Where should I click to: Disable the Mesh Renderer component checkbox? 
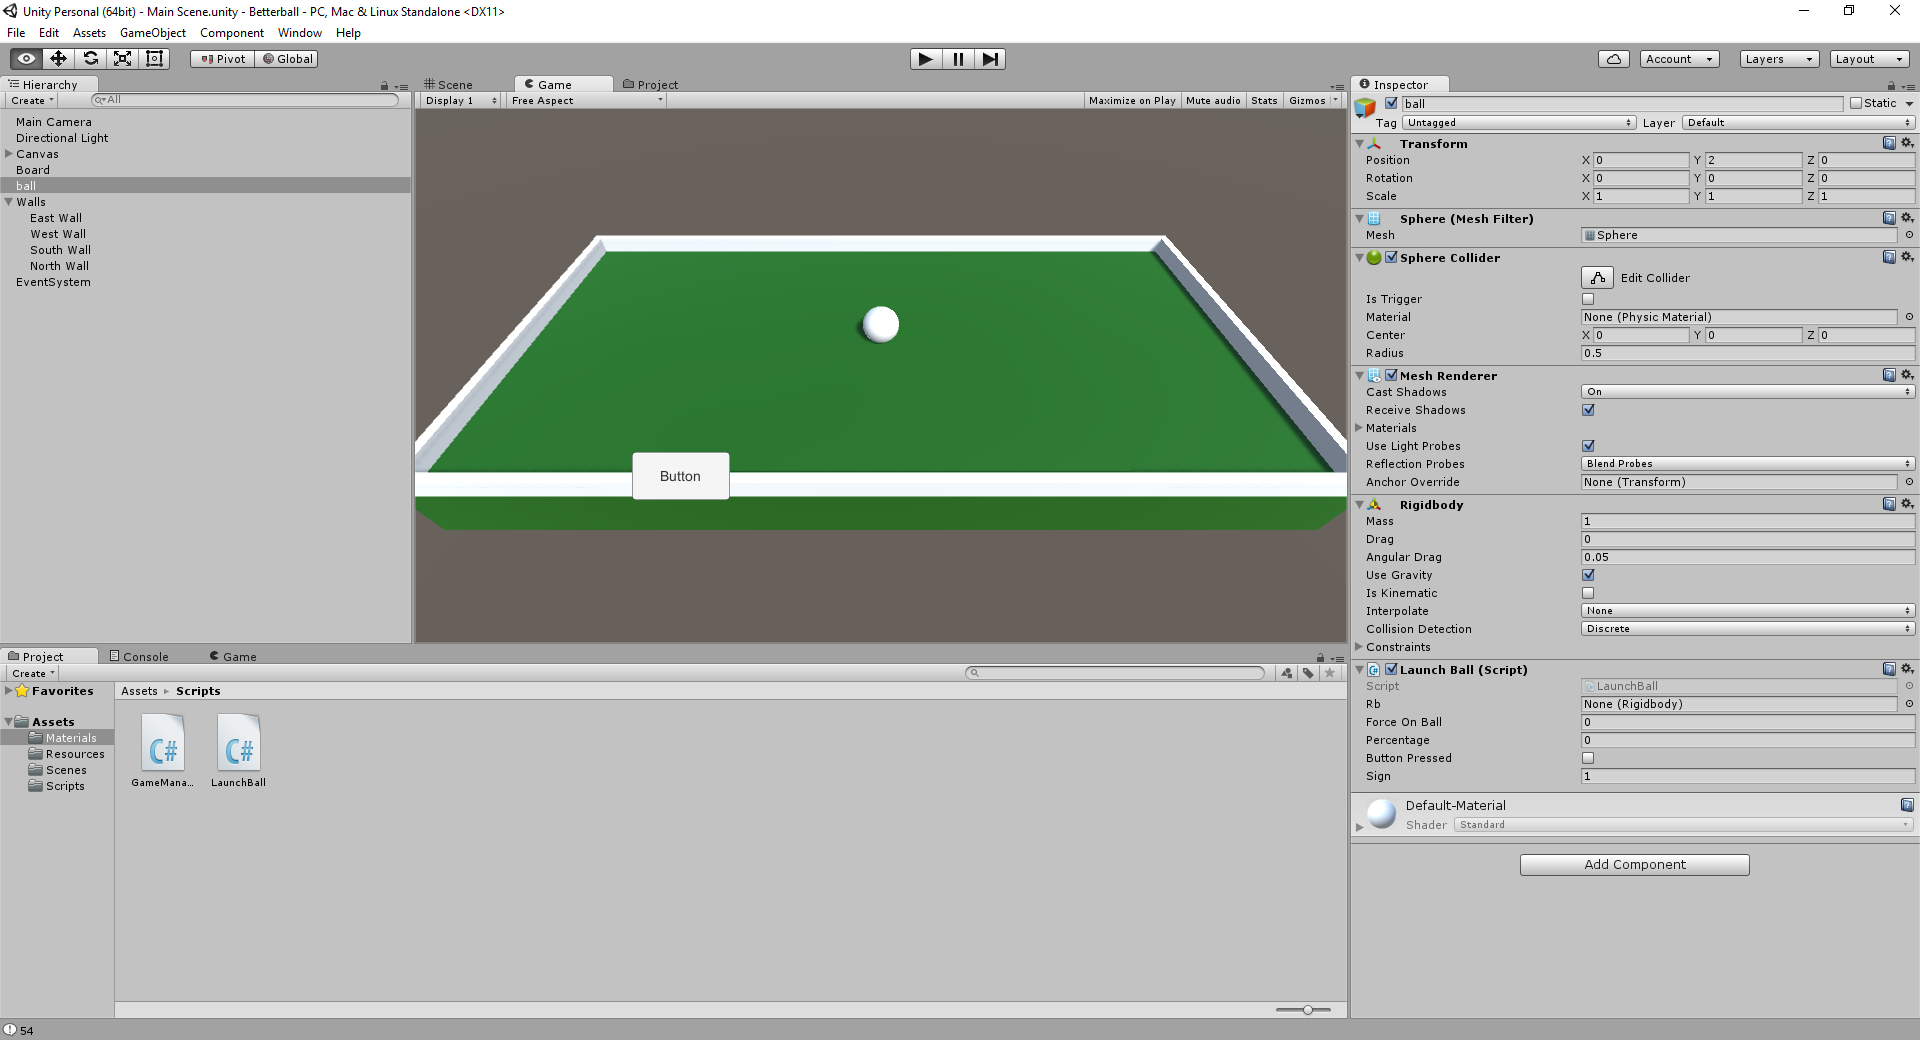click(1391, 375)
